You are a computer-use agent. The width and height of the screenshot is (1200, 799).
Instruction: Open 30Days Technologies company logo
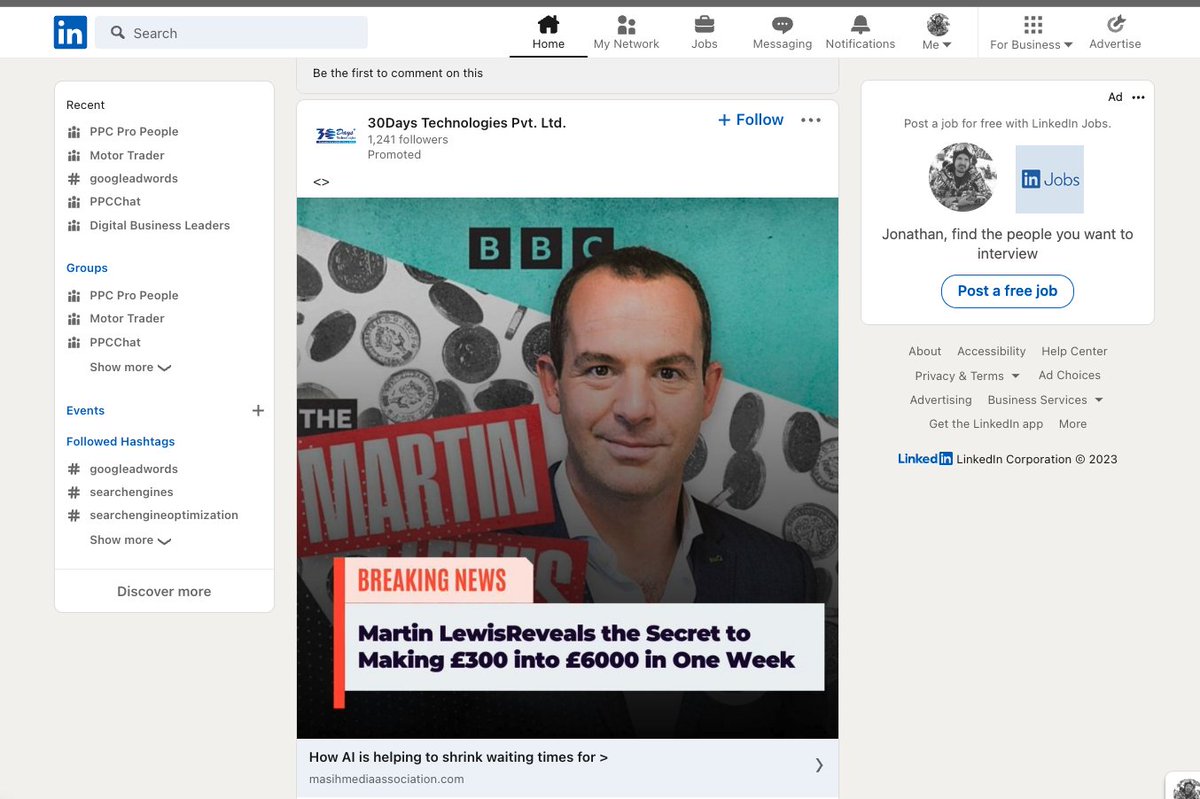pos(336,135)
